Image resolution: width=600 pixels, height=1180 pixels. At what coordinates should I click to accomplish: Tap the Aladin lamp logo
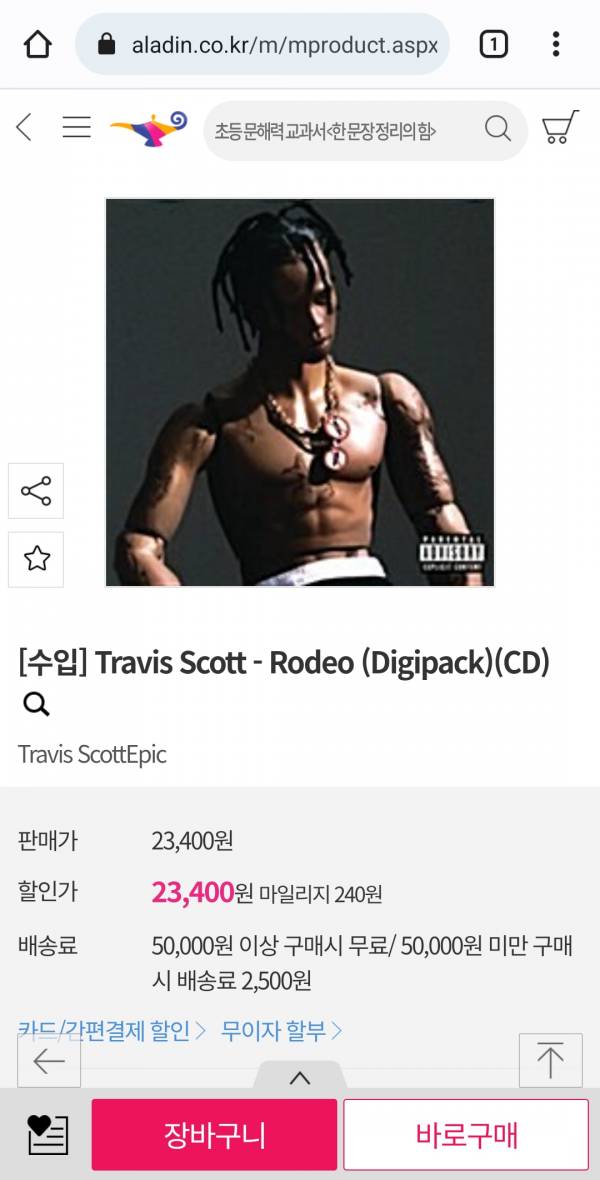pos(148,129)
